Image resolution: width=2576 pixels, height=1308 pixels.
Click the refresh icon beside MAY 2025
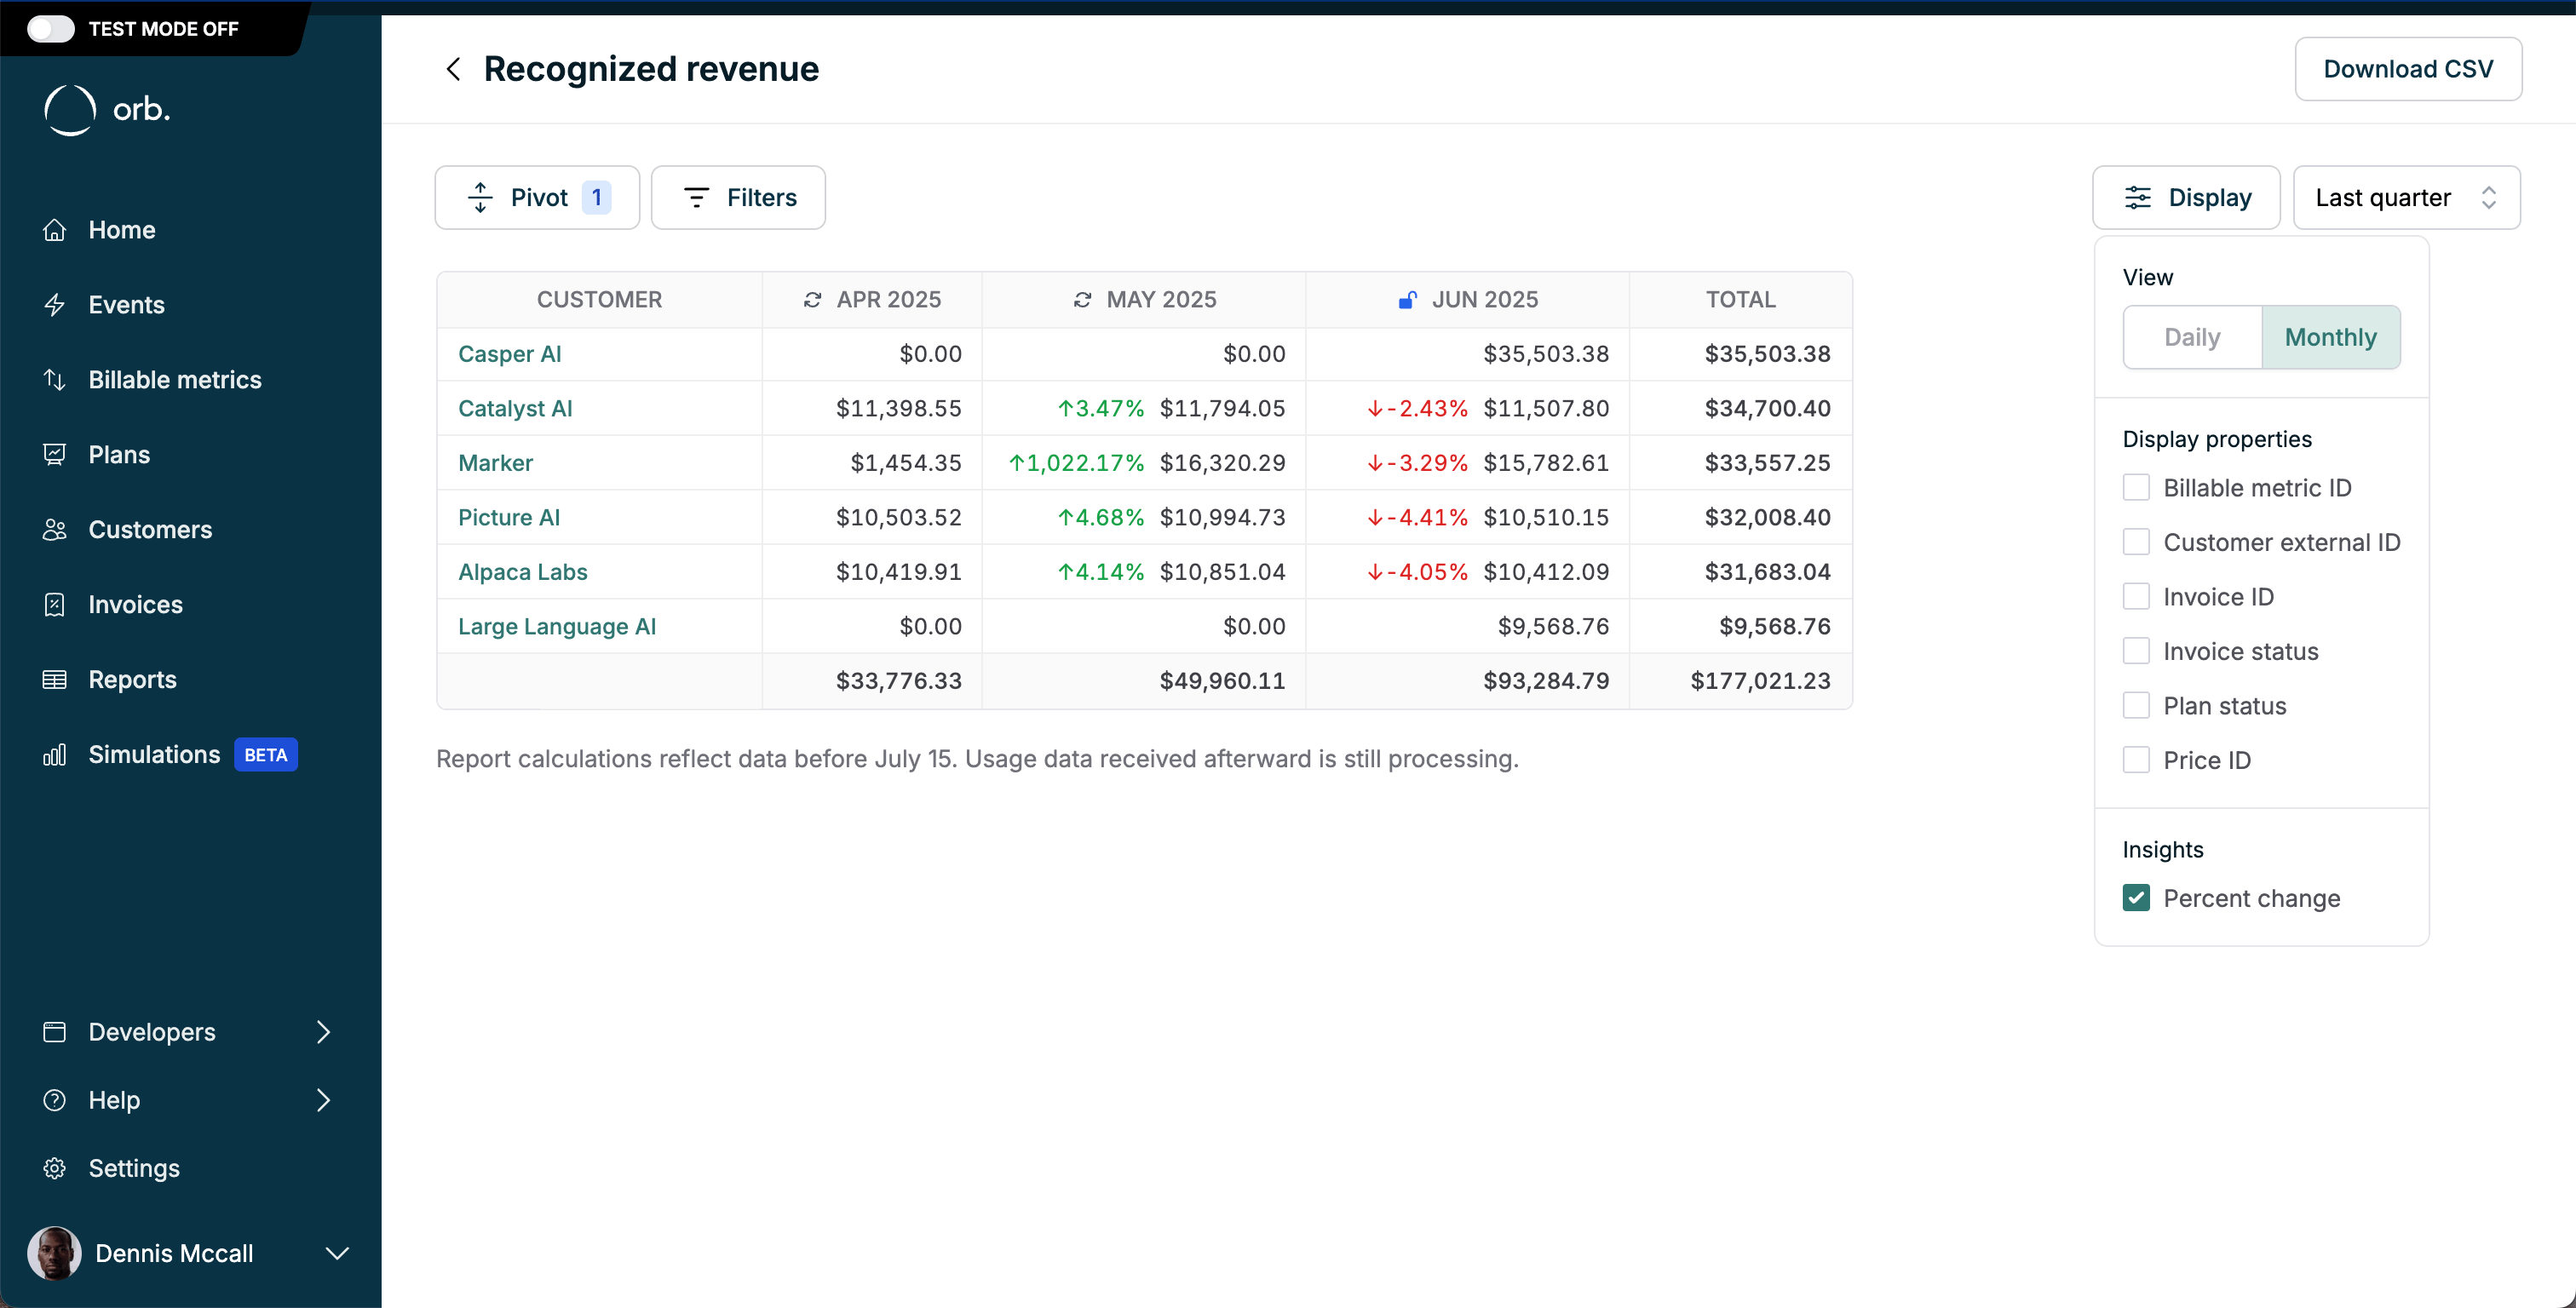tap(1082, 300)
